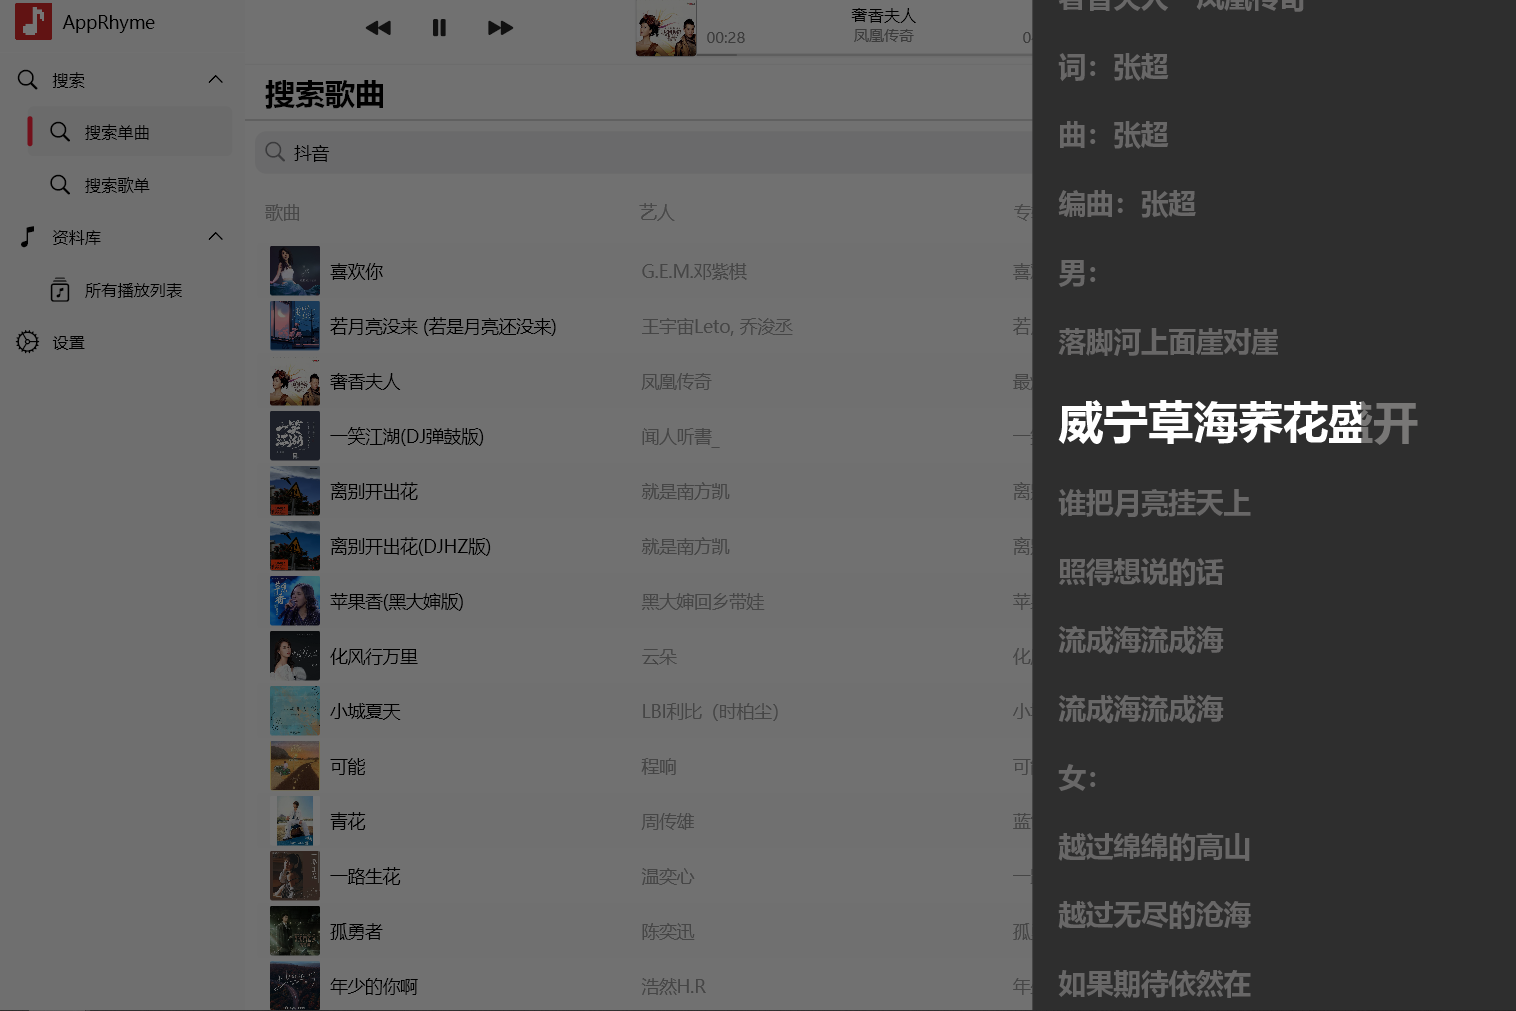Click the 资料库 music note icon
Image resolution: width=1516 pixels, height=1011 pixels.
coord(26,236)
